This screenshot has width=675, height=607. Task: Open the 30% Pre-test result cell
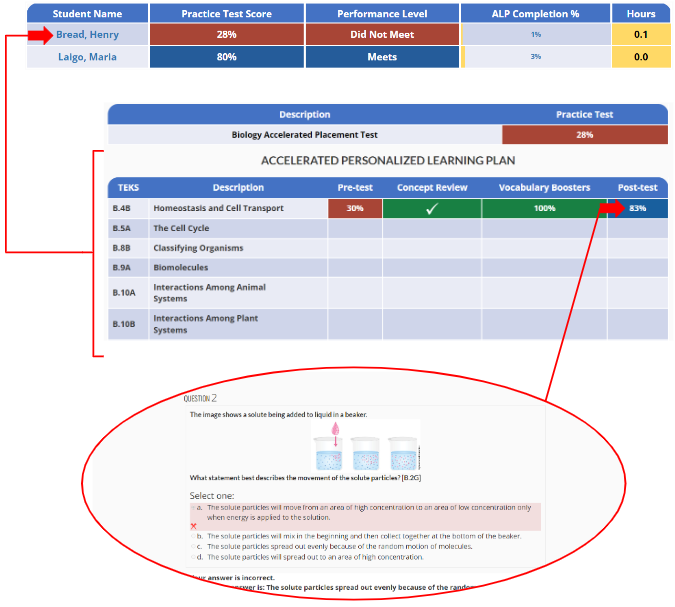pyautogui.click(x=354, y=209)
